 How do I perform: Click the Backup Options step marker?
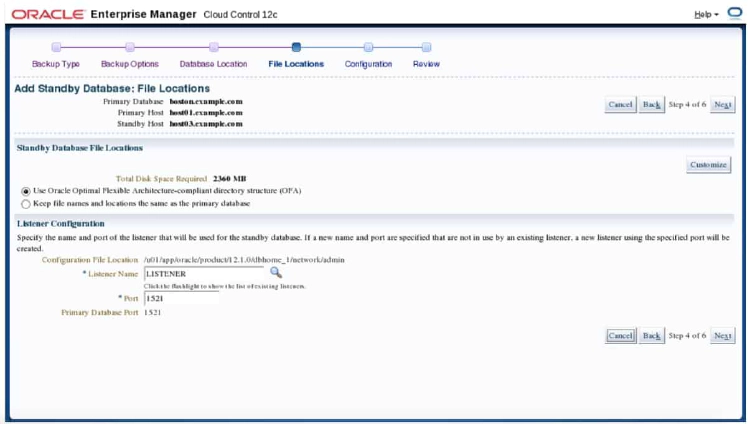[130, 47]
